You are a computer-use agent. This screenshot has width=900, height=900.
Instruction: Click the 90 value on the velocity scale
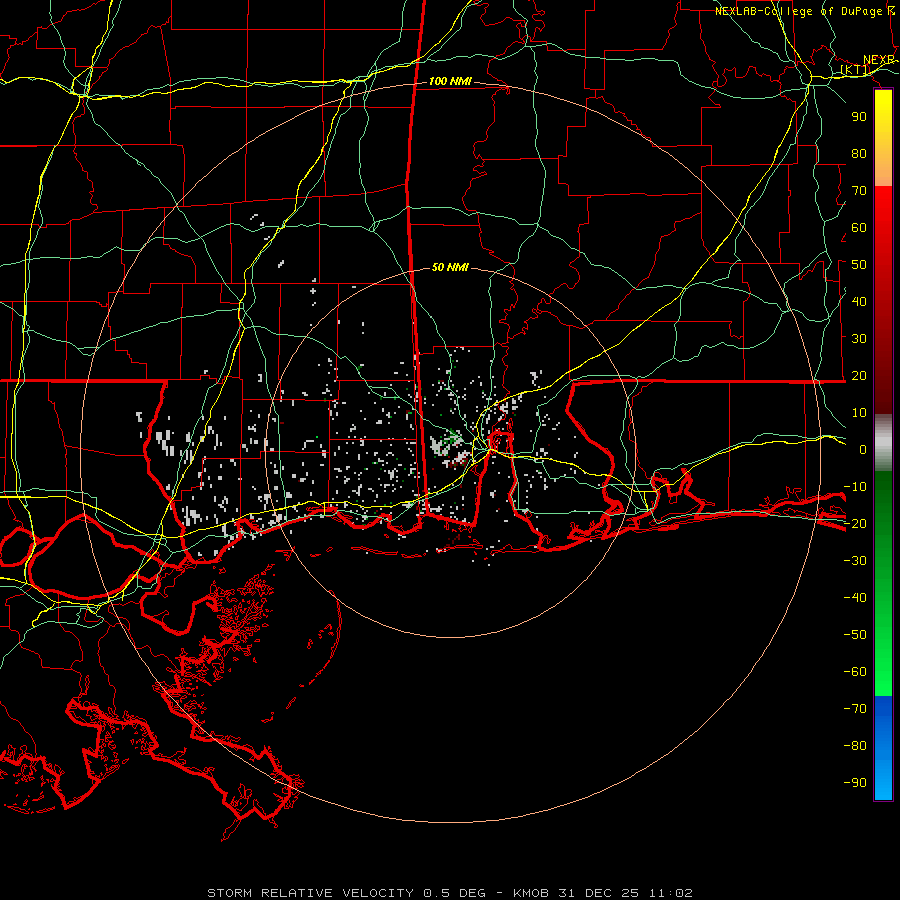pos(859,117)
